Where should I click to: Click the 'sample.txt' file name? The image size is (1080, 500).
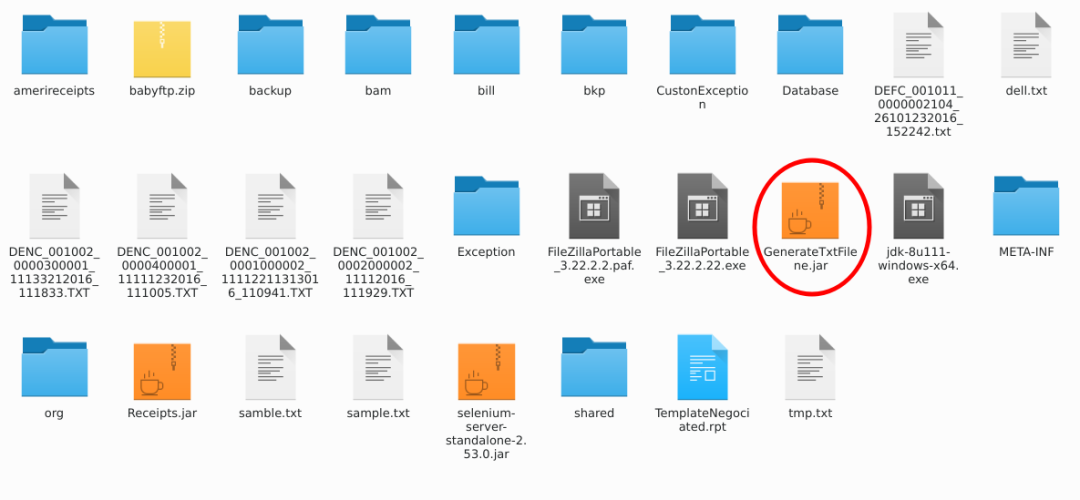click(378, 413)
